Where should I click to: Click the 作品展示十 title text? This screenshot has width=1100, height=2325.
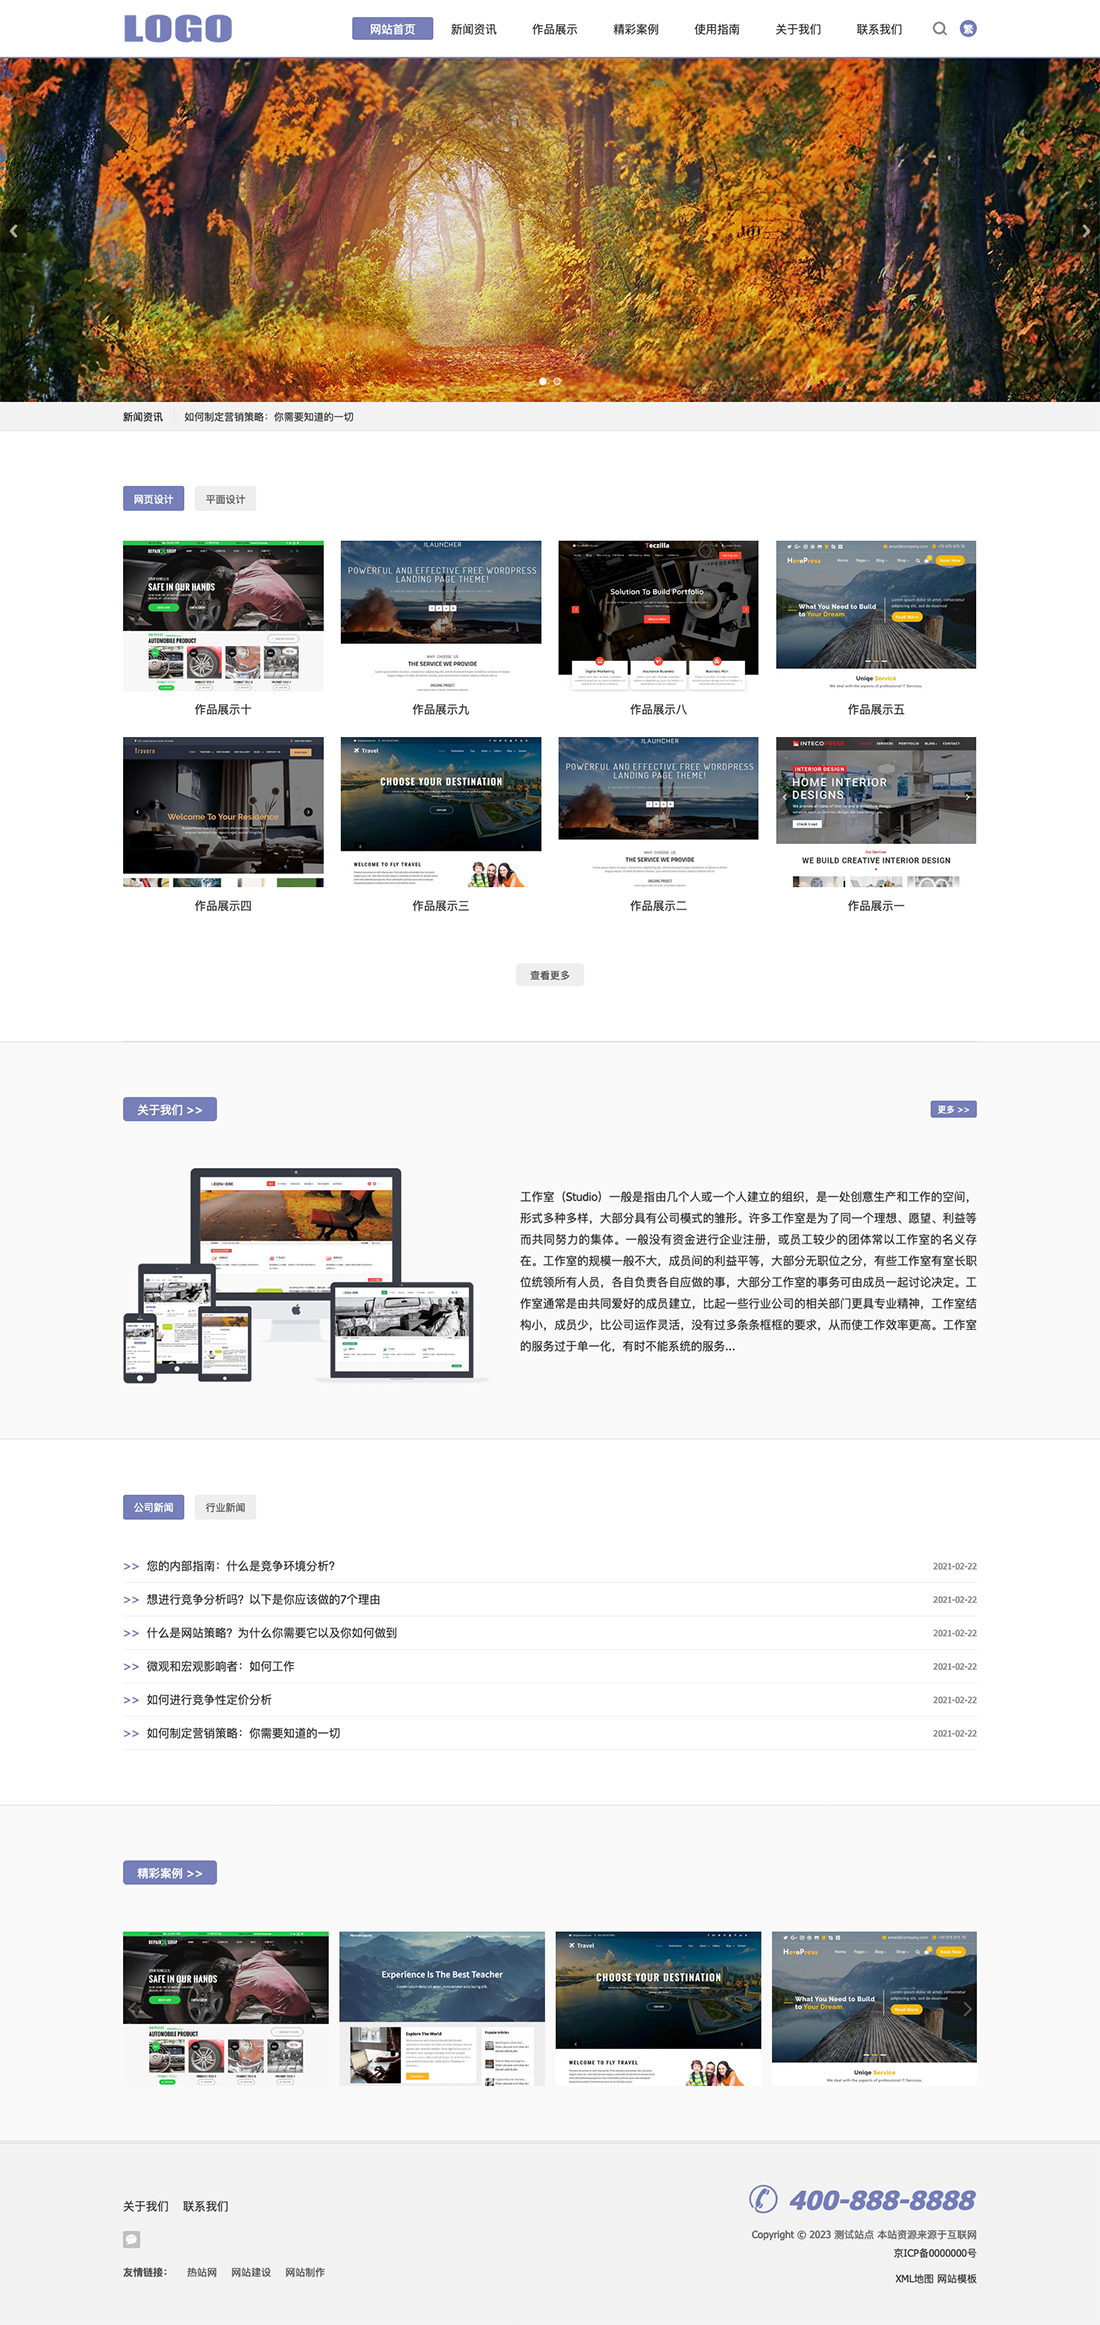point(223,709)
